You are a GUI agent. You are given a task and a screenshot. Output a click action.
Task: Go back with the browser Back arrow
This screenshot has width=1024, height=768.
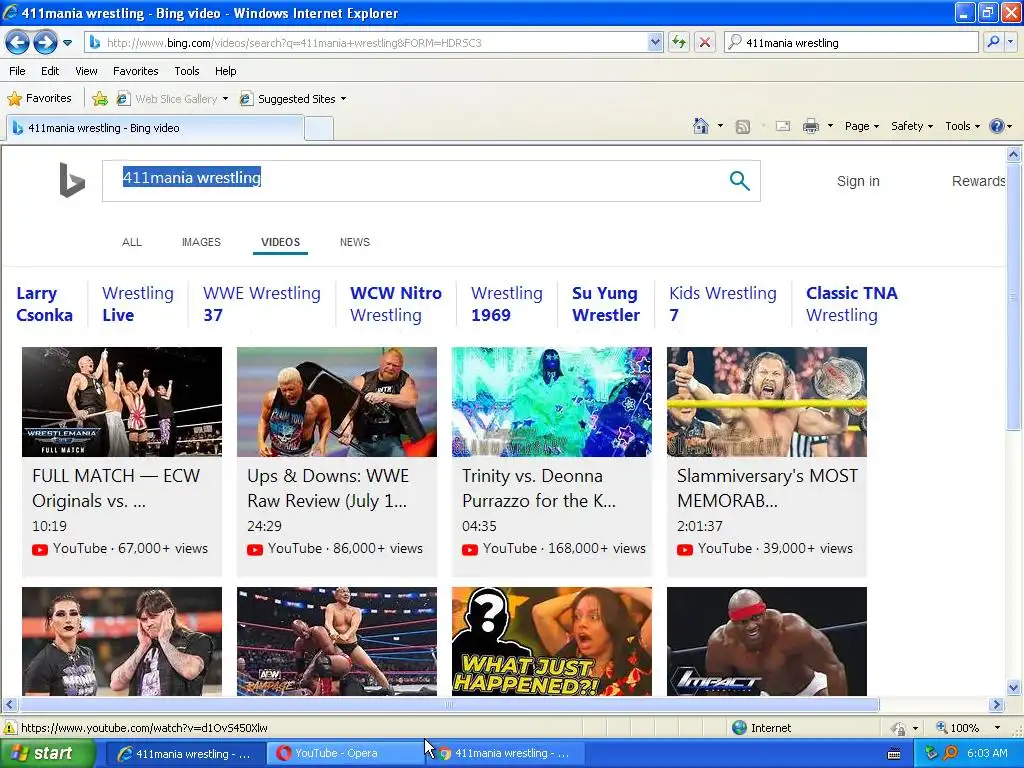click(x=18, y=43)
